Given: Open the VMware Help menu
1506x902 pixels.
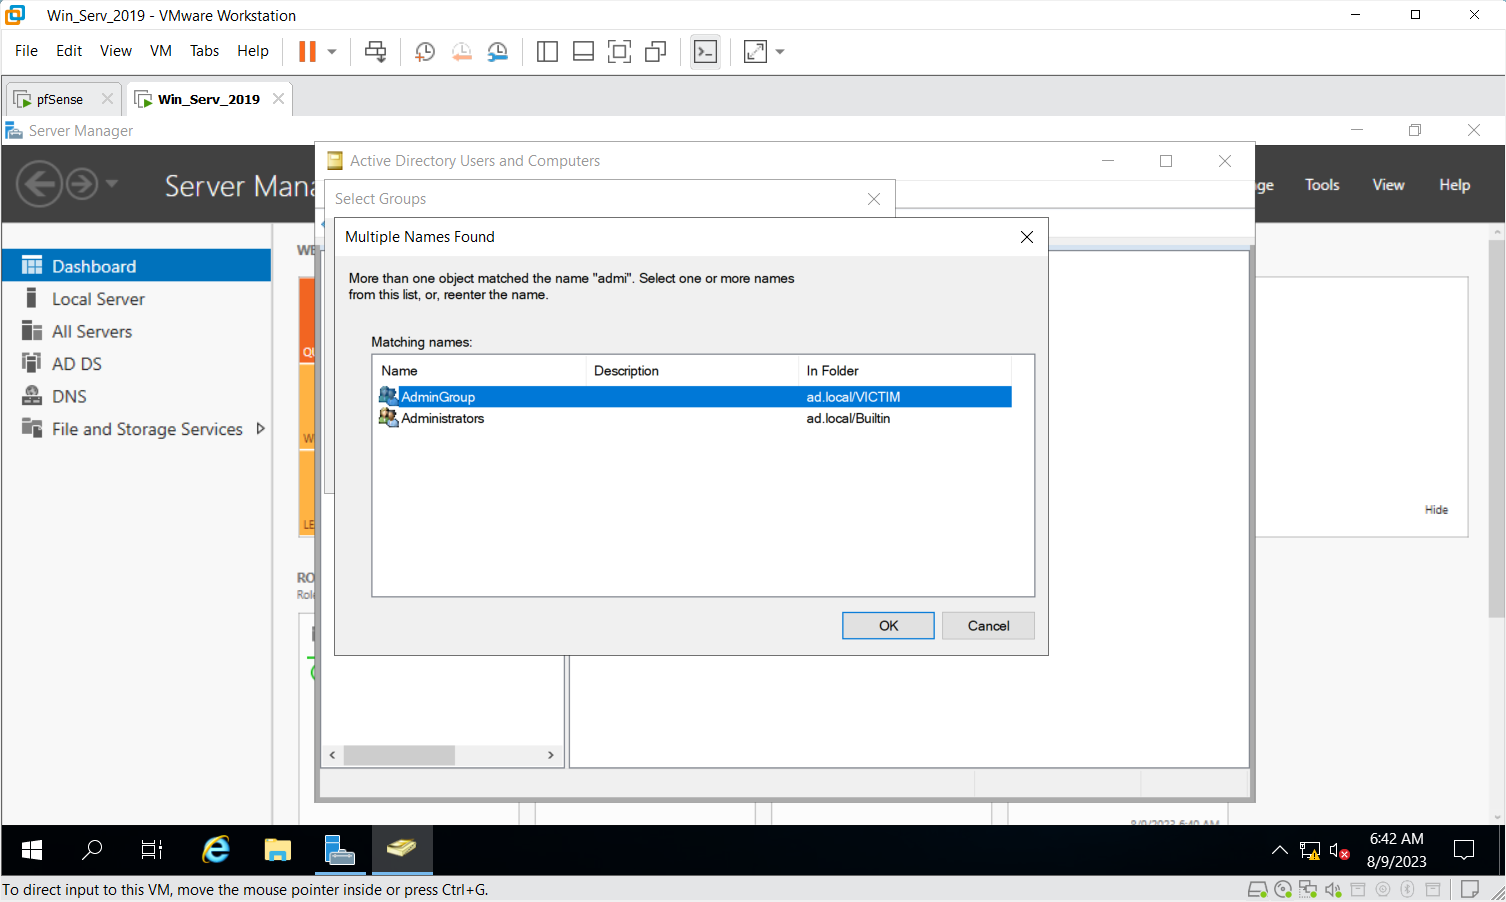Looking at the screenshot, I should [x=253, y=51].
